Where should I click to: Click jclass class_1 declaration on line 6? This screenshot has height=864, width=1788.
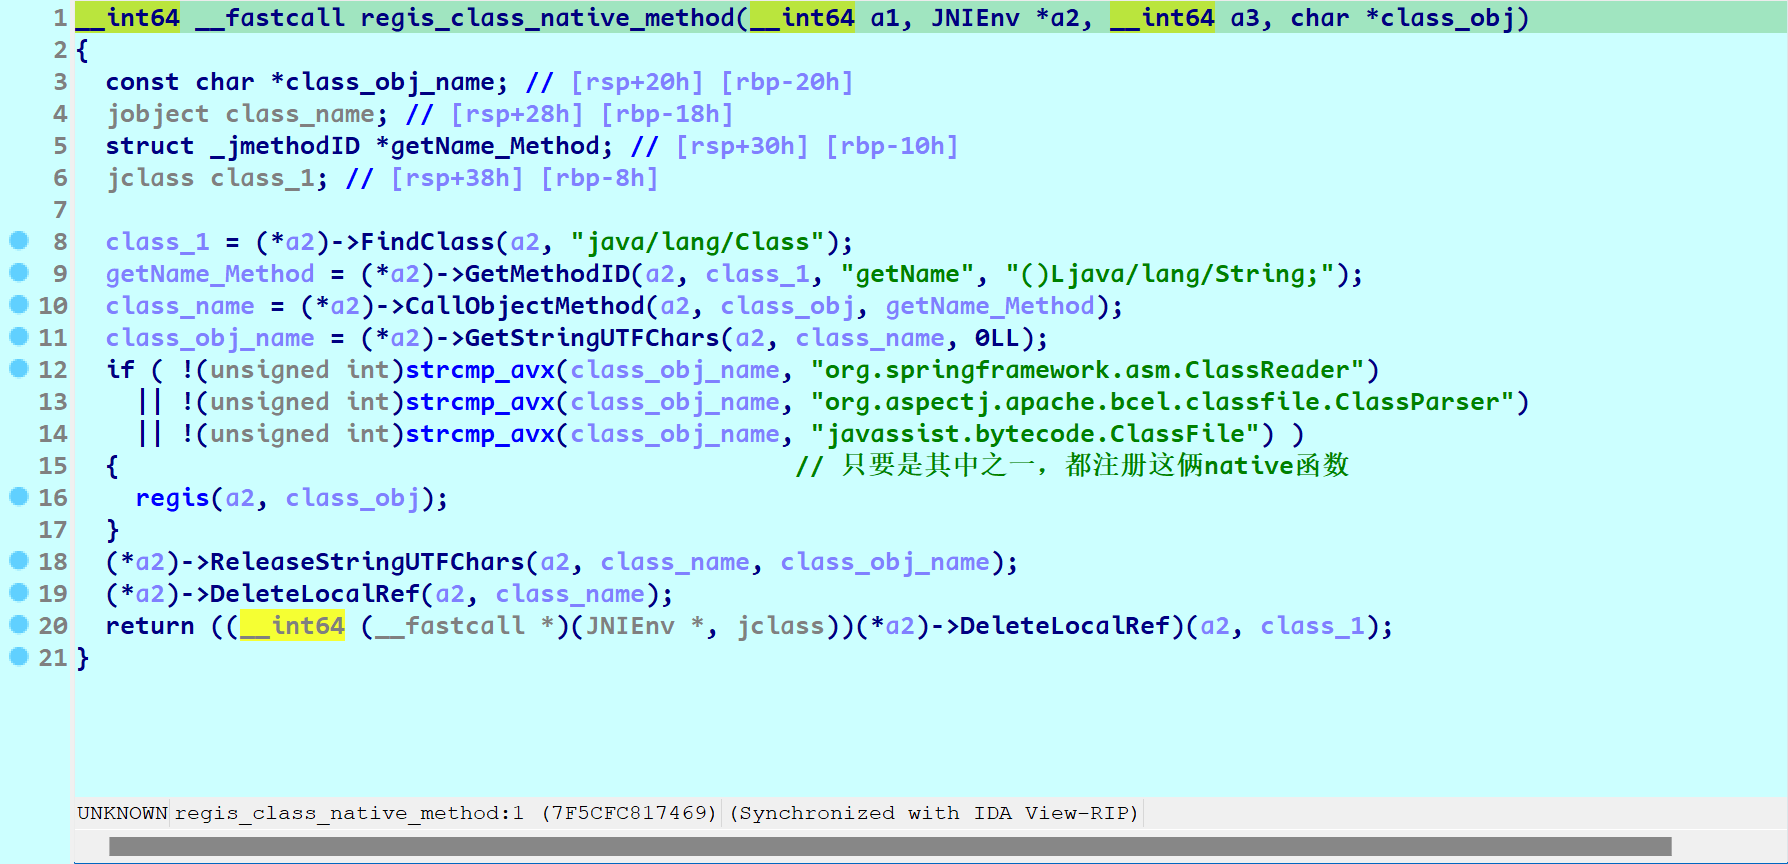click(217, 178)
